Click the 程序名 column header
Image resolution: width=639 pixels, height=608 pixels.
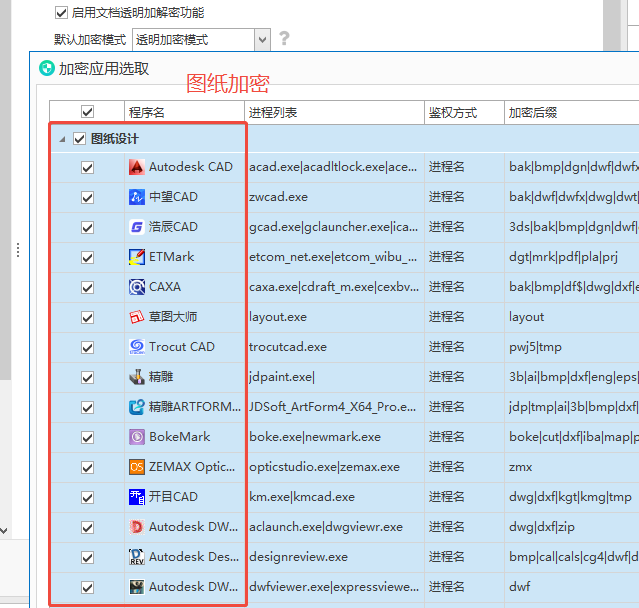coord(184,112)
